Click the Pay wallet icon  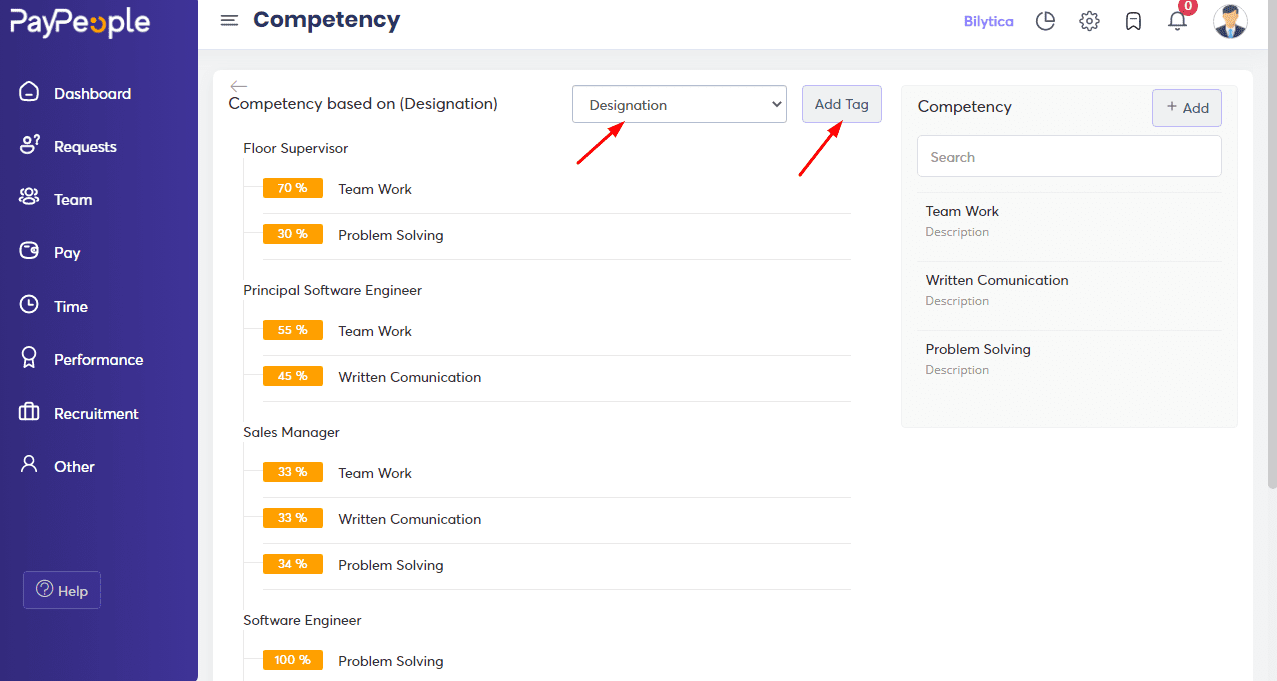tap(29, 251)
